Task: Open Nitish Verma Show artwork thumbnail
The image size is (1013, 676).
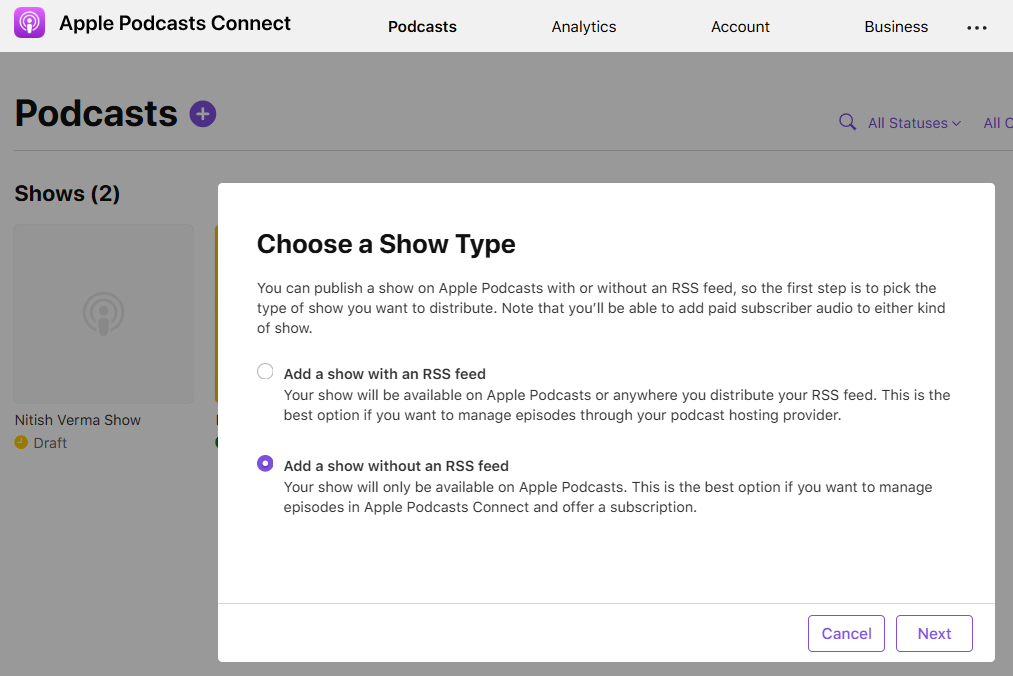Action: (103, 314)
